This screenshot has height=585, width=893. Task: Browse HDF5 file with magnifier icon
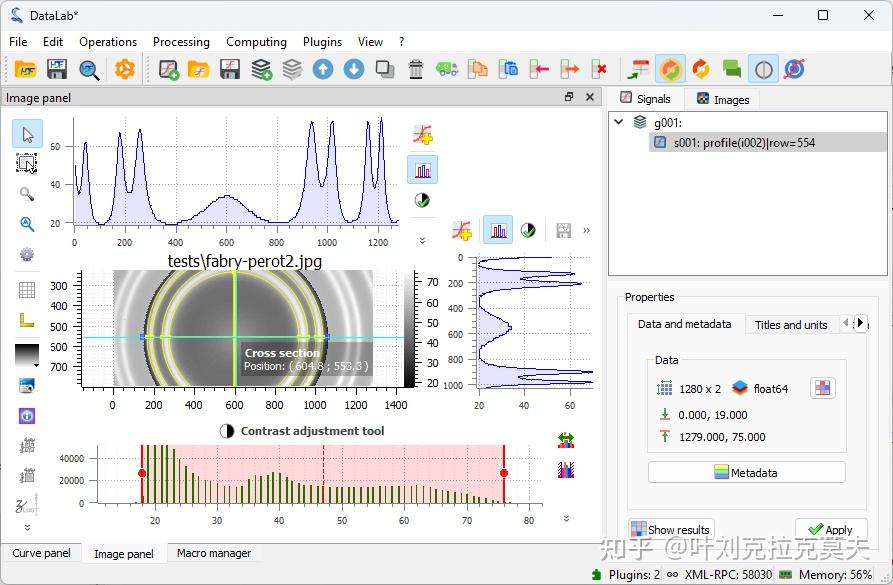89,69
